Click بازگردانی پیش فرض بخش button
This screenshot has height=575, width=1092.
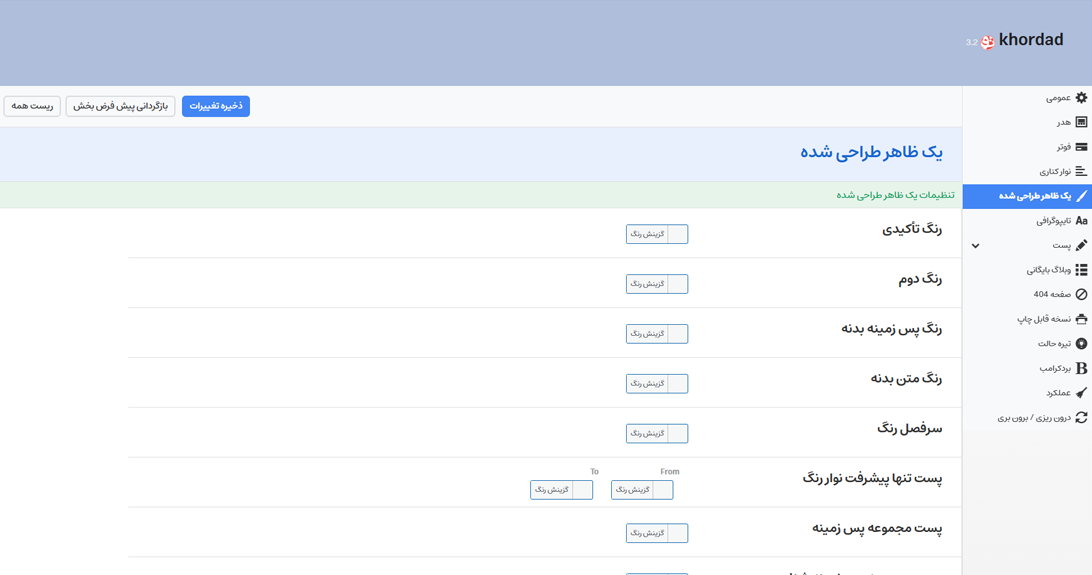(120, 106)
